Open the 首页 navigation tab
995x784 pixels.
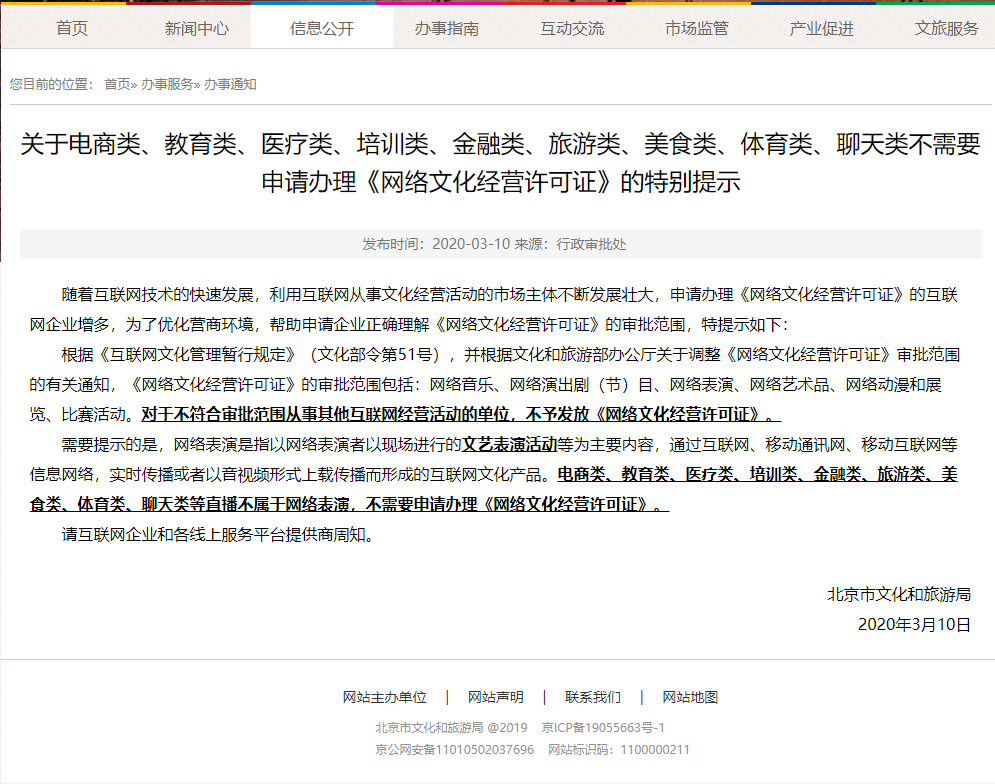(x=72, y=28)
